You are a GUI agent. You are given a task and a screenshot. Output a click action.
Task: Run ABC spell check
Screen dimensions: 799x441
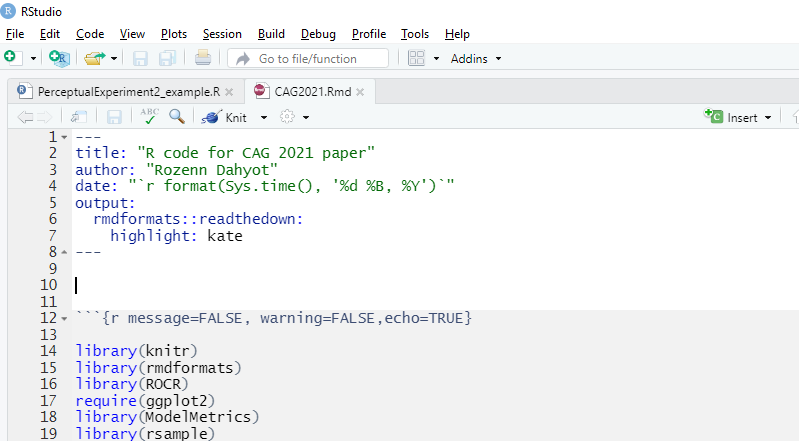[150, 116]
